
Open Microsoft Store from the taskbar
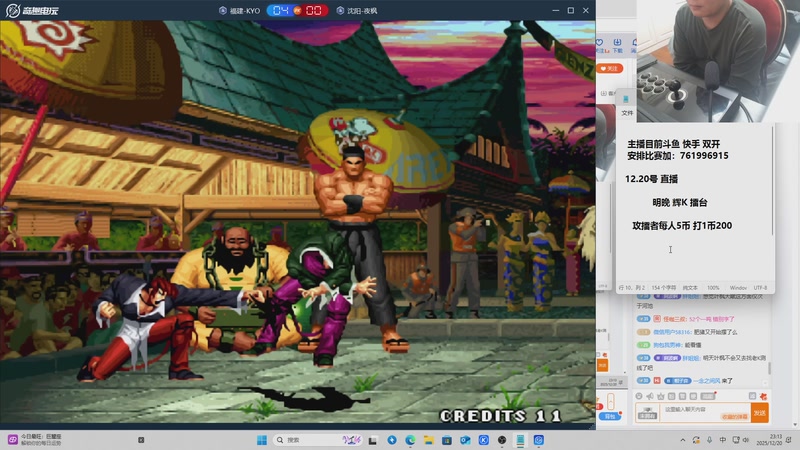[447, 440]
